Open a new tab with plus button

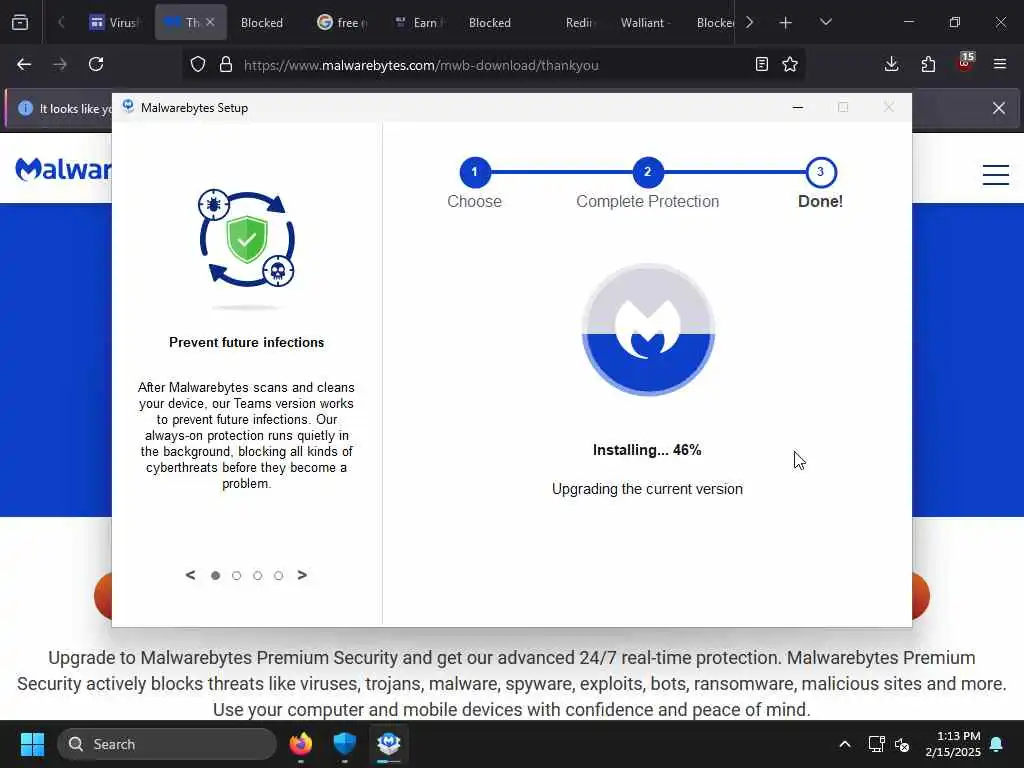coord(786,22)
